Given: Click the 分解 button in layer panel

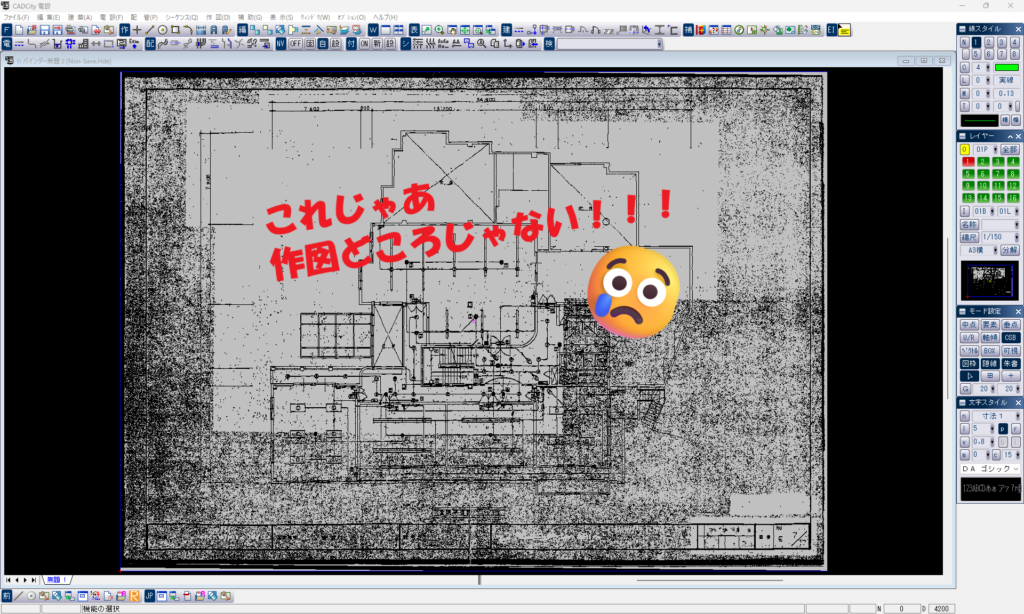Looking at the screenshot, I should [1010, 250].
